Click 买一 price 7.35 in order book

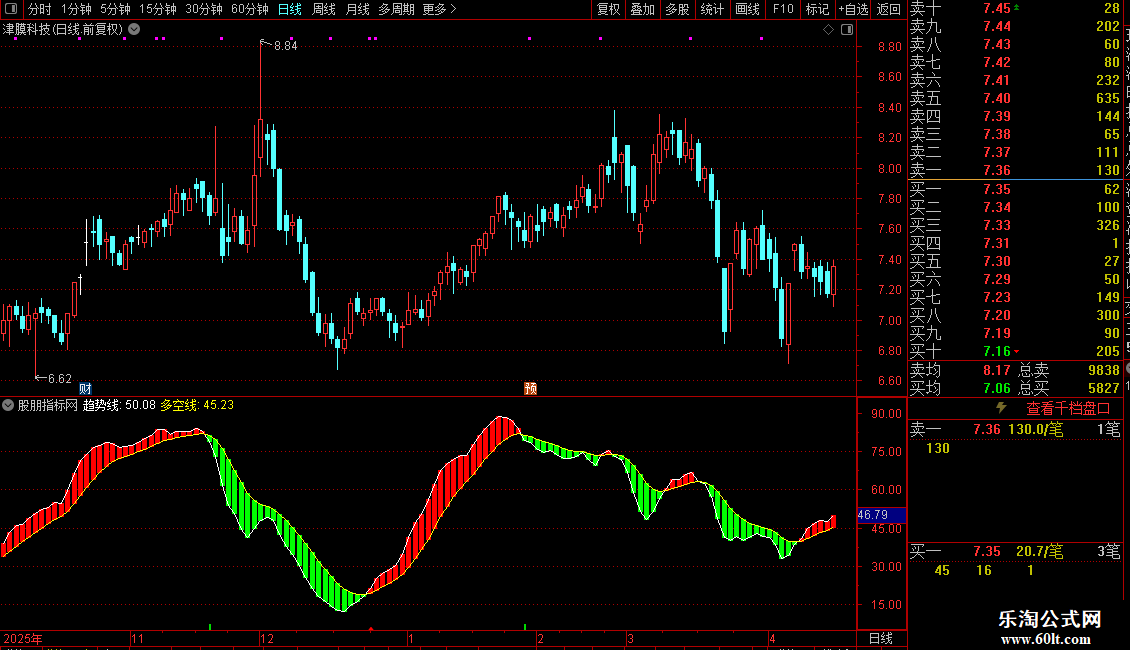tap(997, 189)
